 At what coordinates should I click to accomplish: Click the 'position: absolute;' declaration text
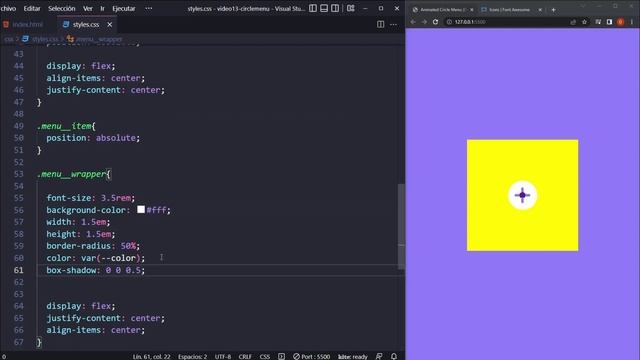pos(93,138)
